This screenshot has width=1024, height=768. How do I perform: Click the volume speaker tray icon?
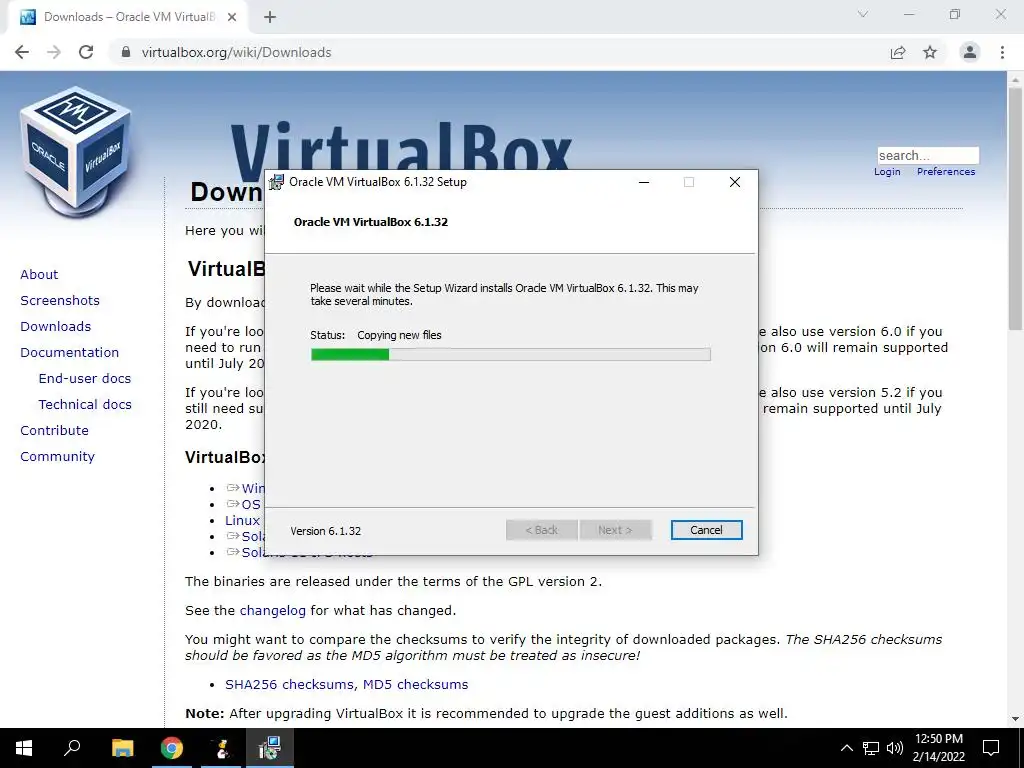point(895,748)
